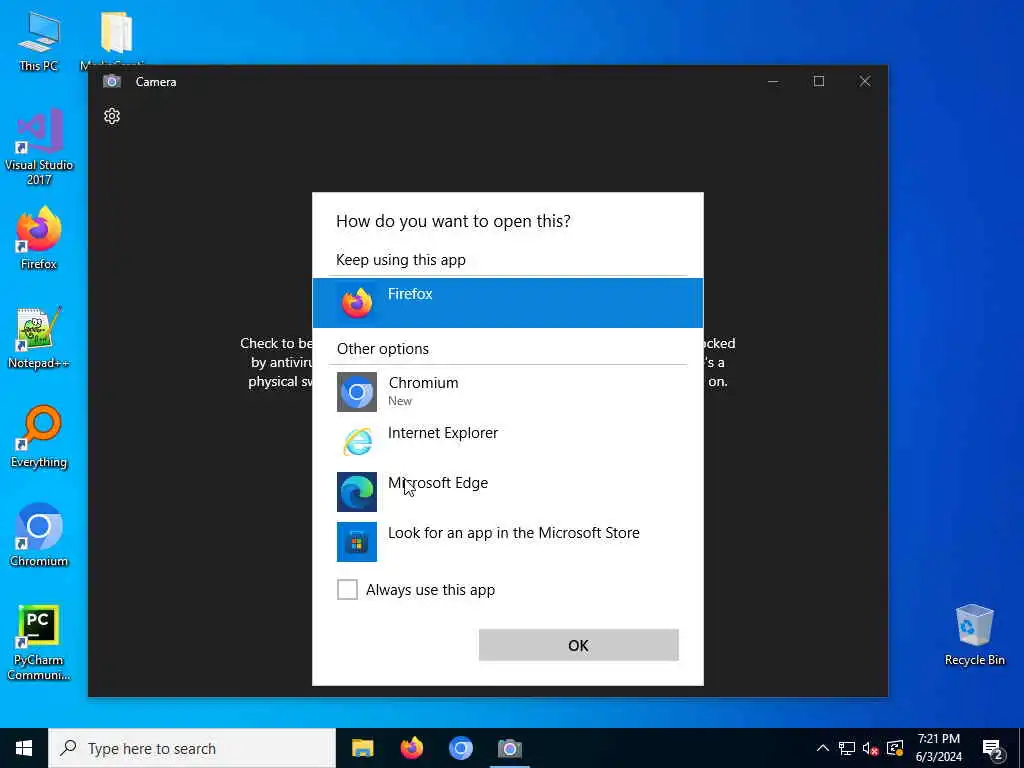Pick Internet Explorer to open this

[x=507, y=441]
